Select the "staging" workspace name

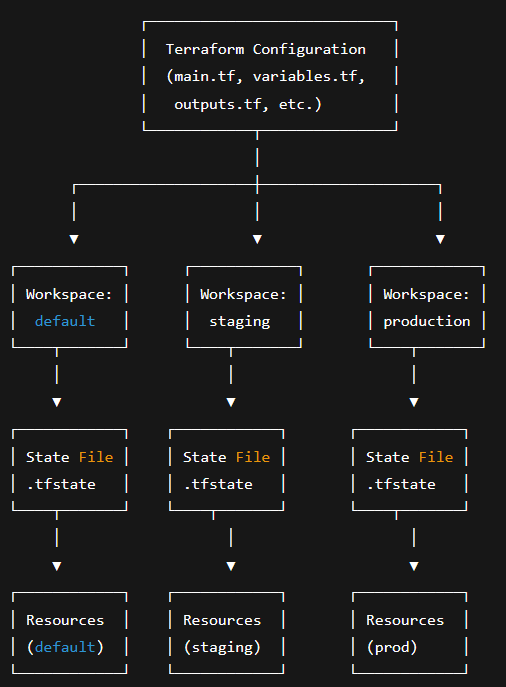(240, 322)
